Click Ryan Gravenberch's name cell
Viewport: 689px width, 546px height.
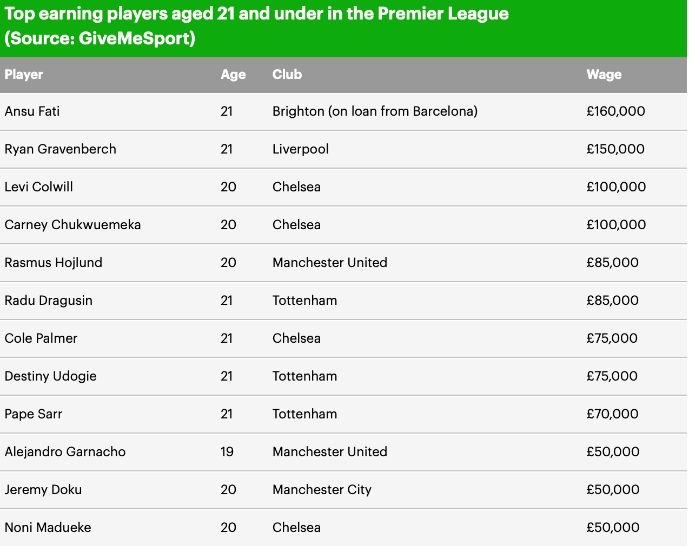pos(61,149)
